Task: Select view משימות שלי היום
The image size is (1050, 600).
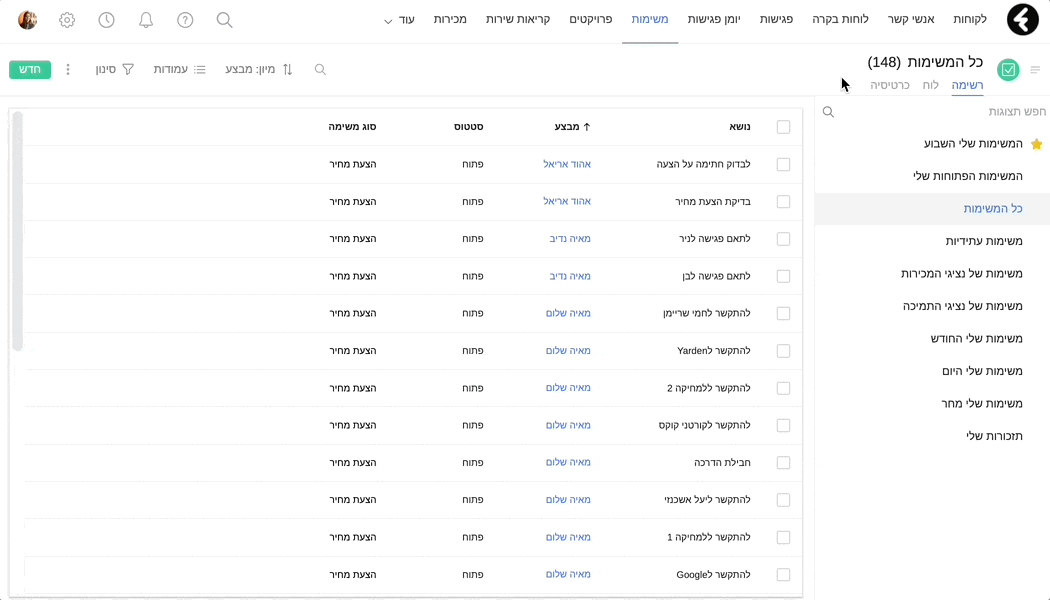Action: tap(982, 371)
